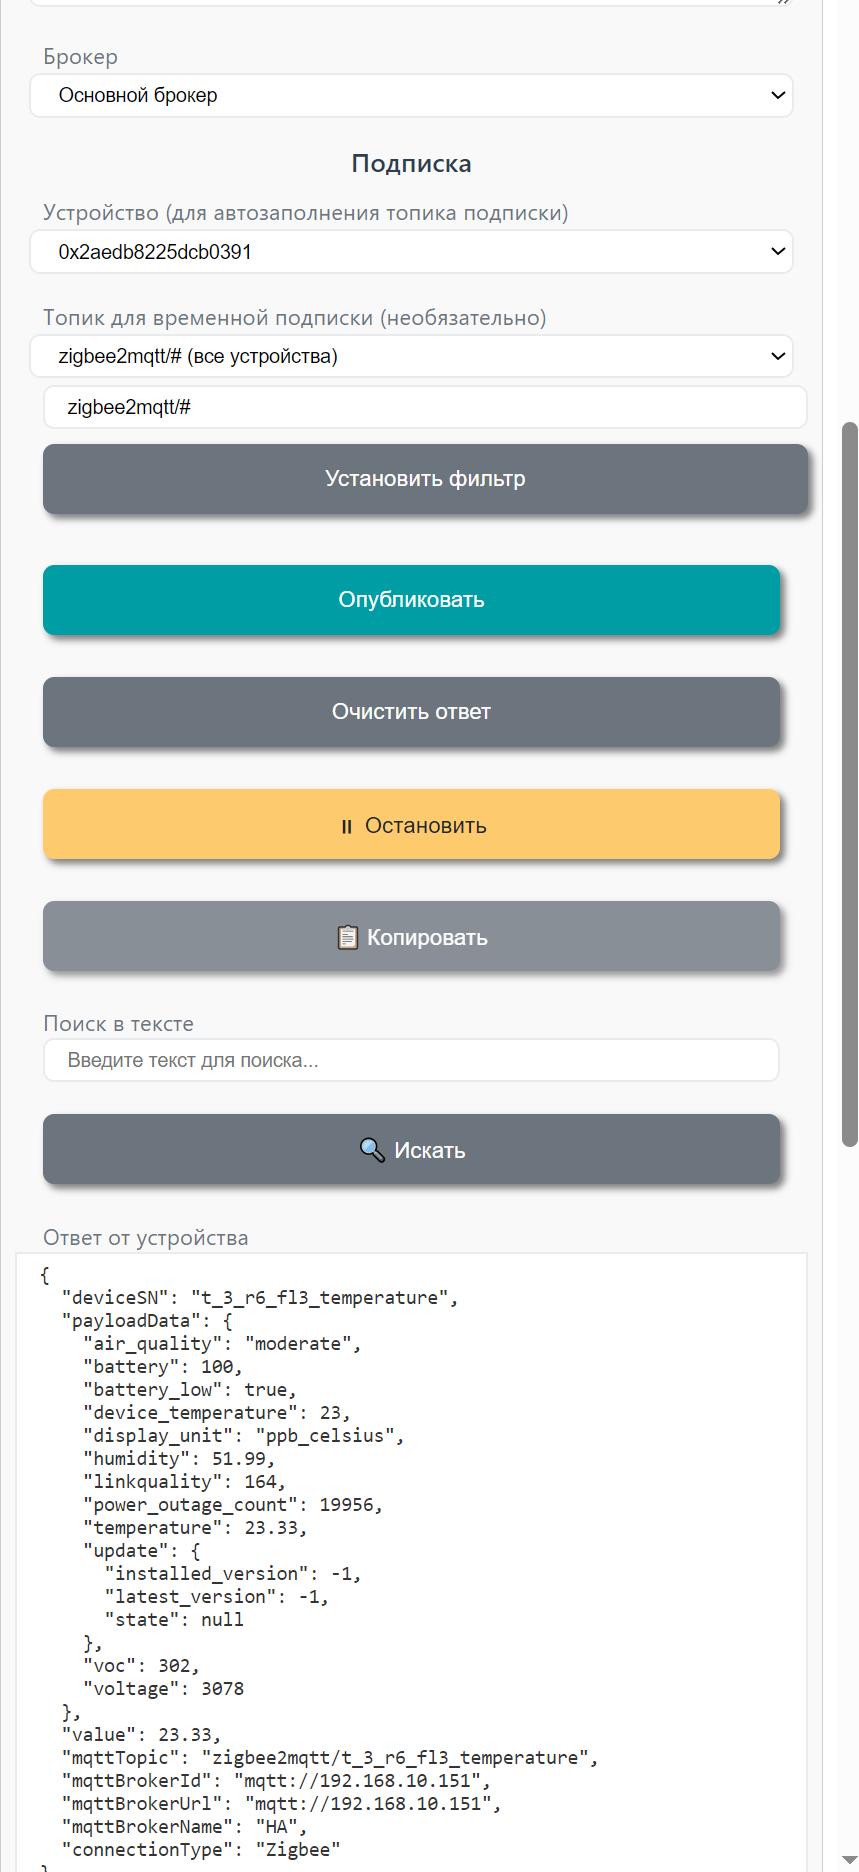Open the topic dropdown showing zigbee2mqtt/# (все устройства)

[x=411, y=356]
